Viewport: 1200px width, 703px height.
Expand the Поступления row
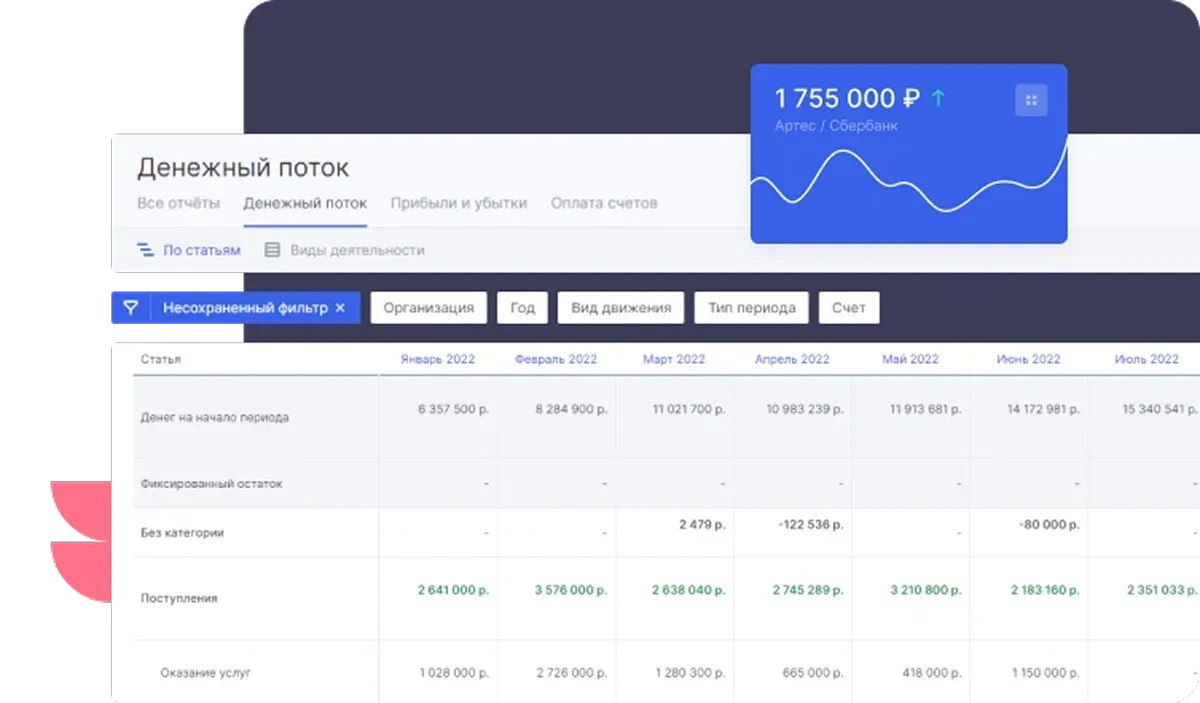click(x=179, y=598)
